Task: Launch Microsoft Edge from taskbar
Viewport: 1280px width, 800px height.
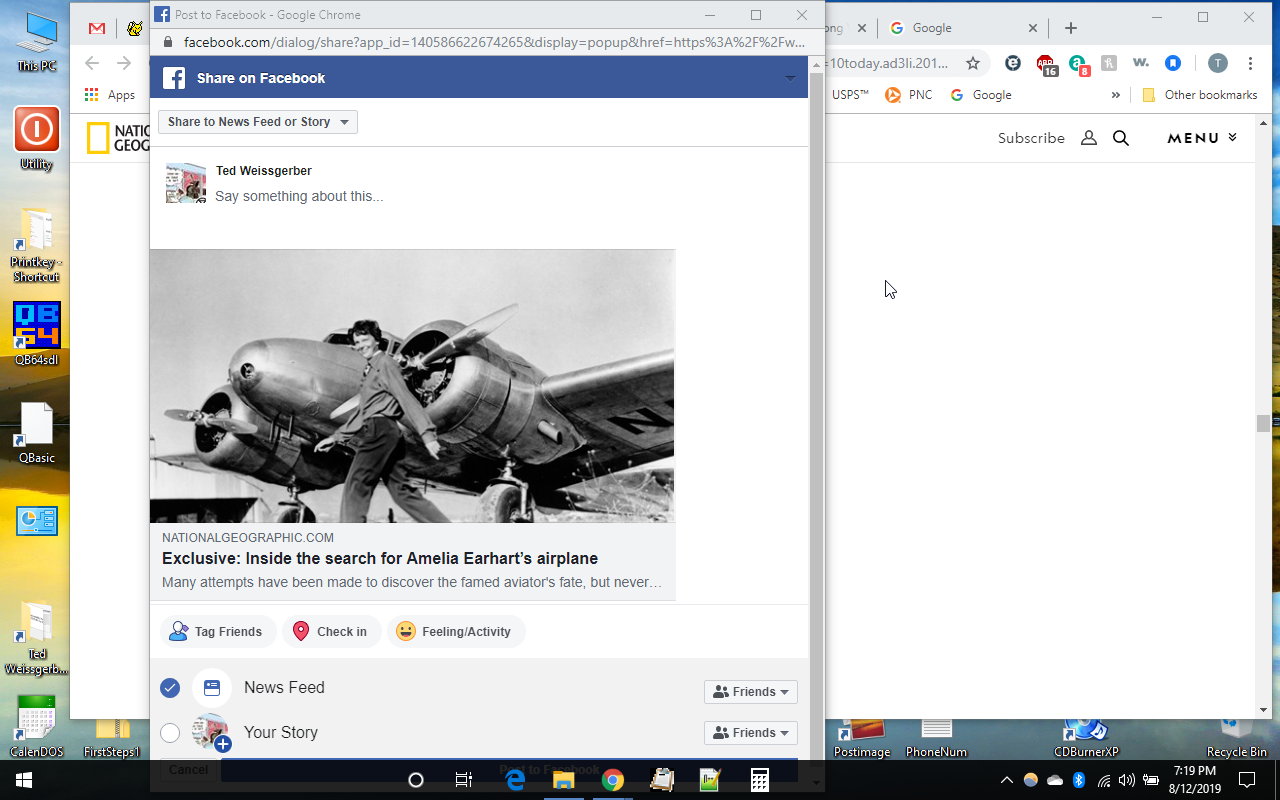Action: coord(515,780)
